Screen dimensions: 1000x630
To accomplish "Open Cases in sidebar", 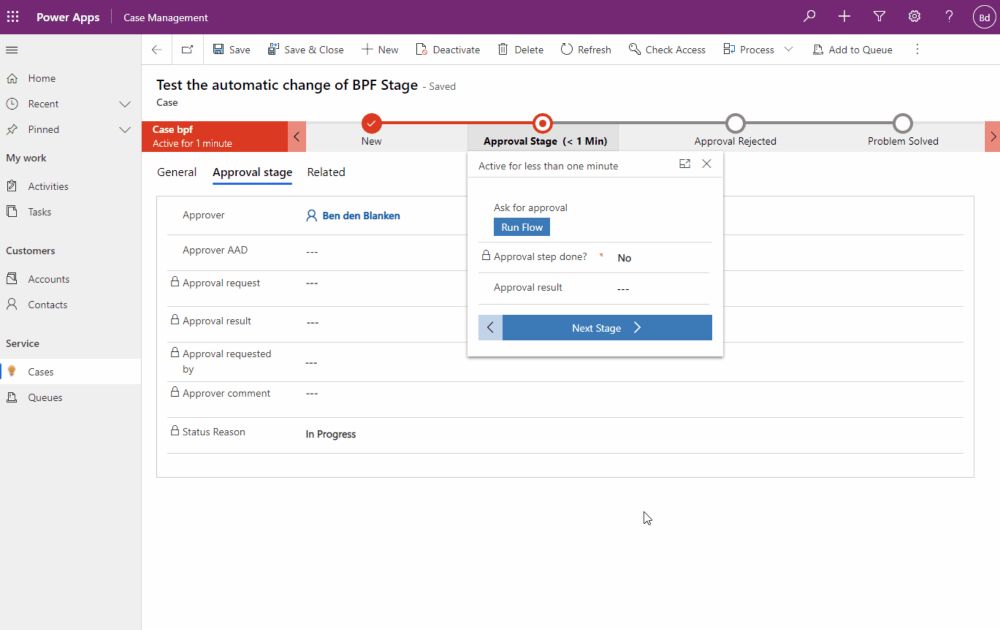I will coord(70,372).
